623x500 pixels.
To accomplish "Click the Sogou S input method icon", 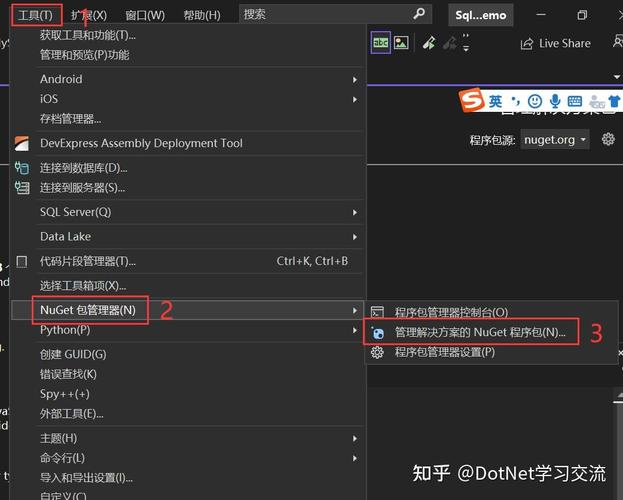I will pos(472,100).
